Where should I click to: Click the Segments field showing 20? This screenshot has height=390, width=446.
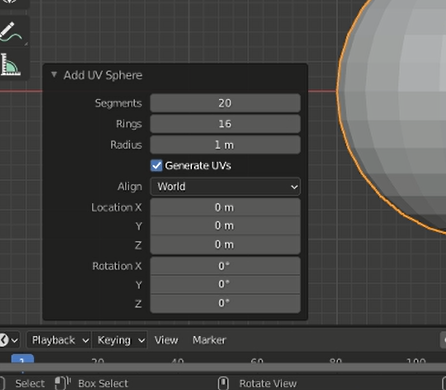[225, 103]
